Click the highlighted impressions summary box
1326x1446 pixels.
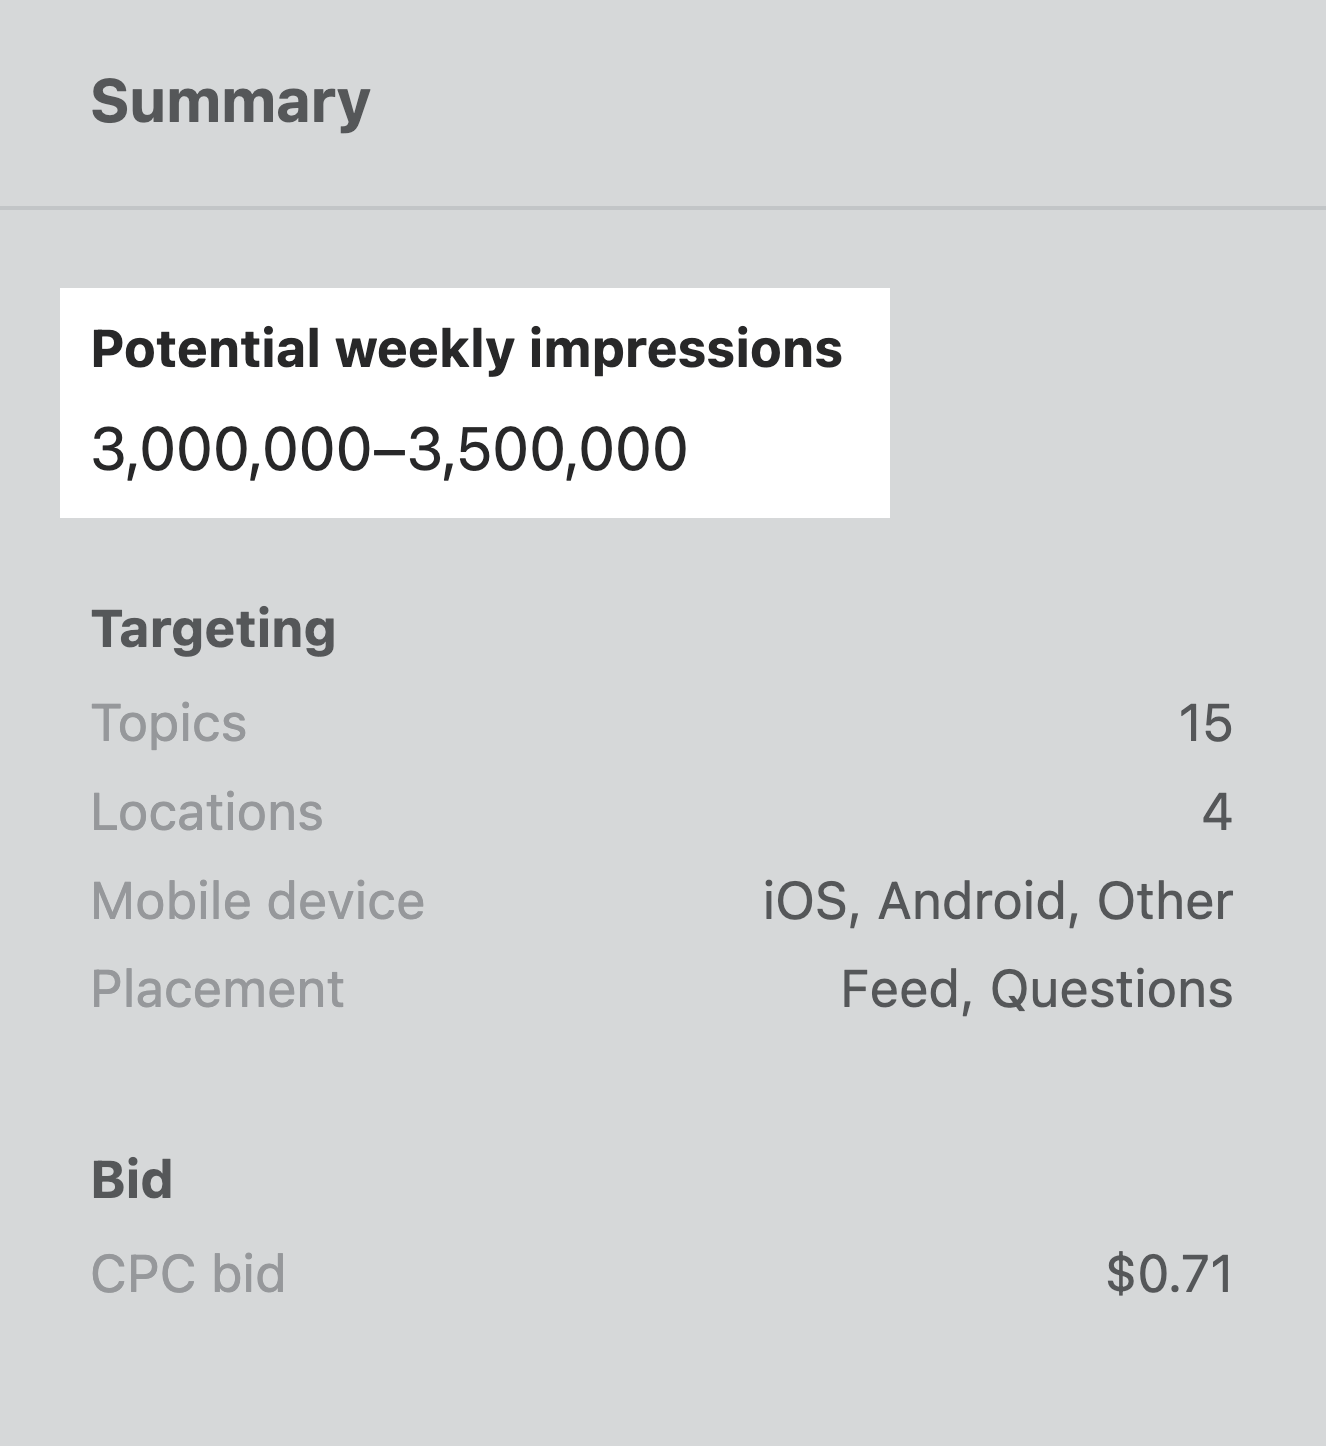[475, 400]
